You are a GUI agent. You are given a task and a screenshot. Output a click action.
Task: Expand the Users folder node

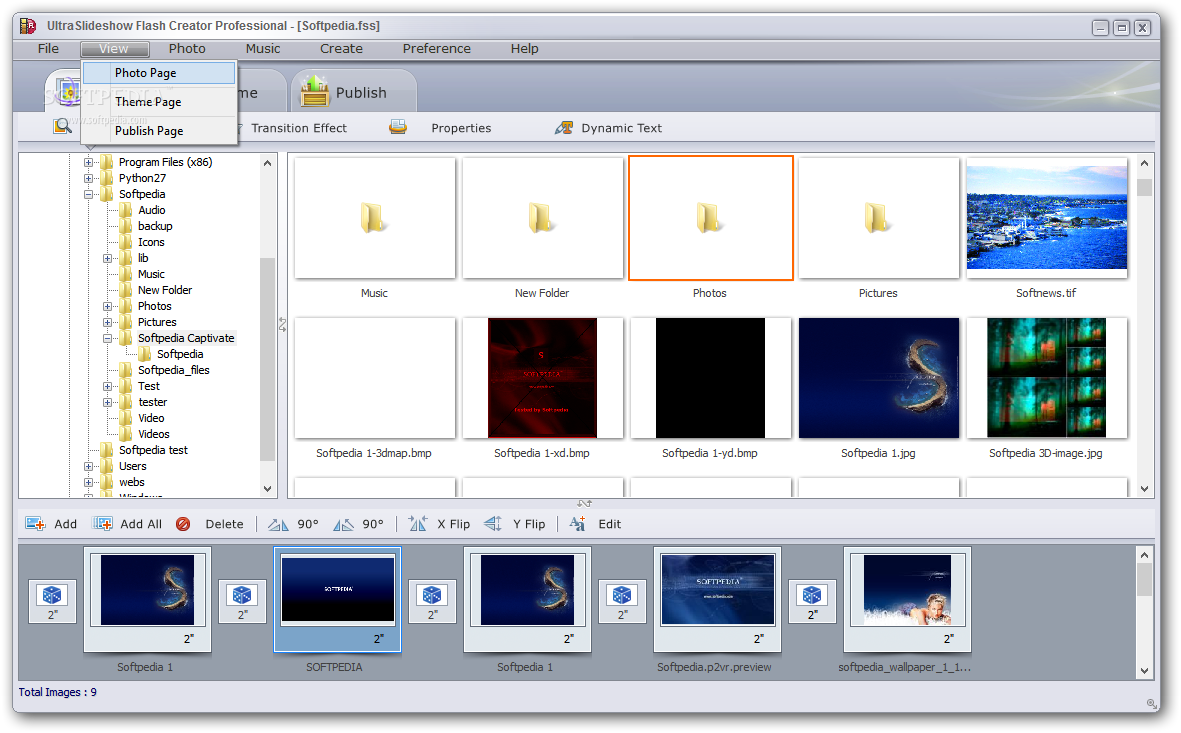[88, 466]
